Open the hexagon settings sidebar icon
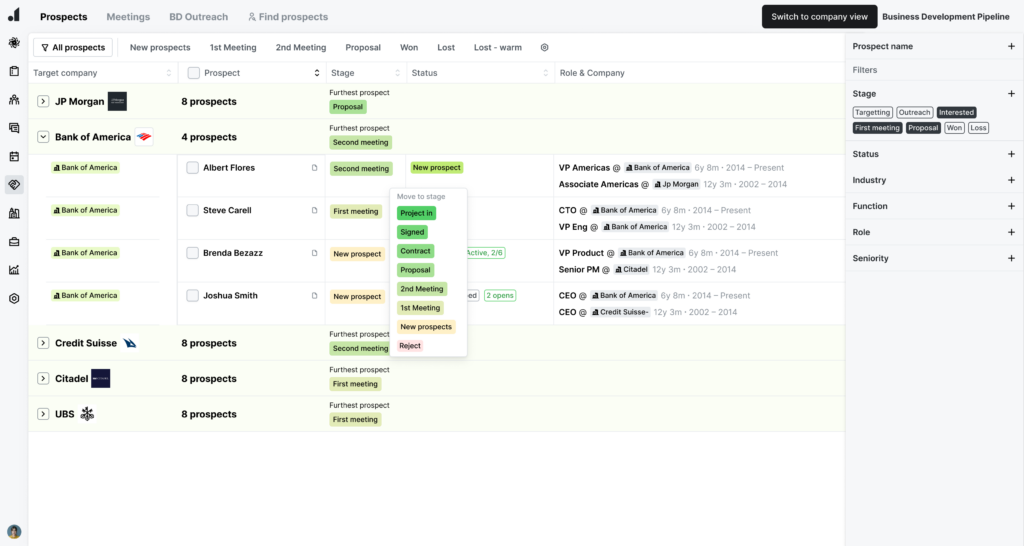 (14, 298)
